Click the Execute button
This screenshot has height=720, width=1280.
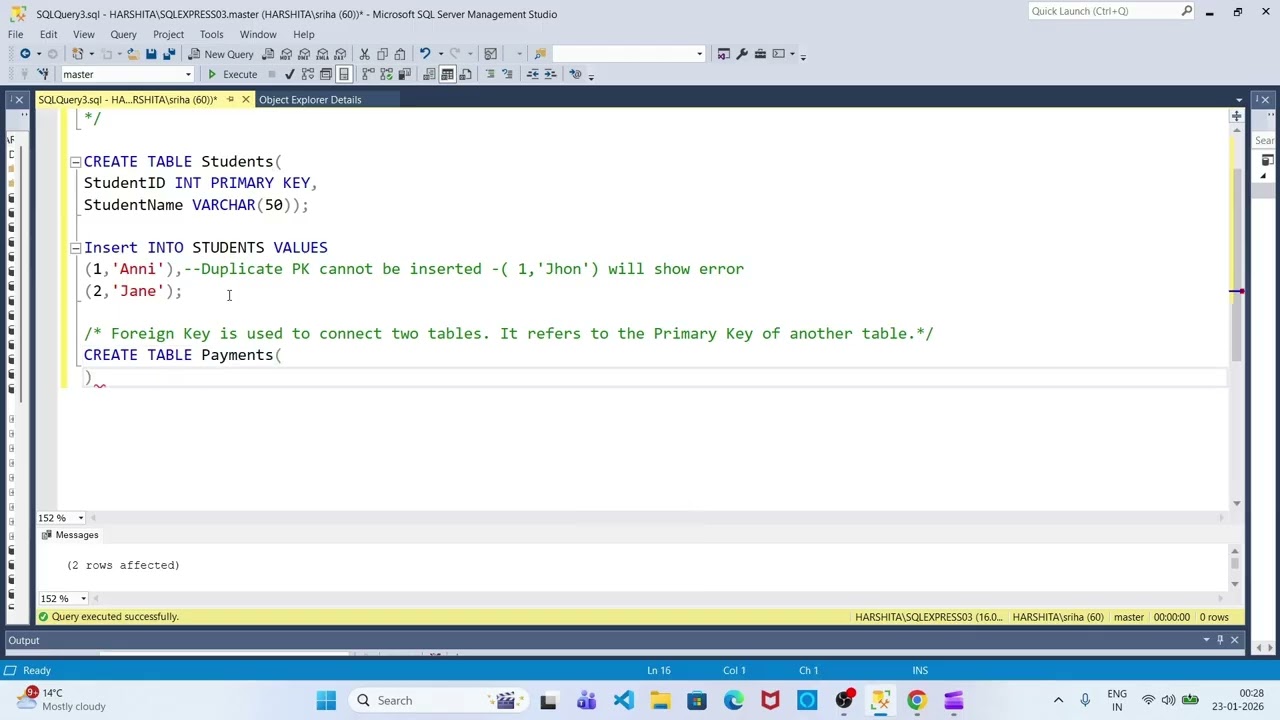(x=232, y=74)
